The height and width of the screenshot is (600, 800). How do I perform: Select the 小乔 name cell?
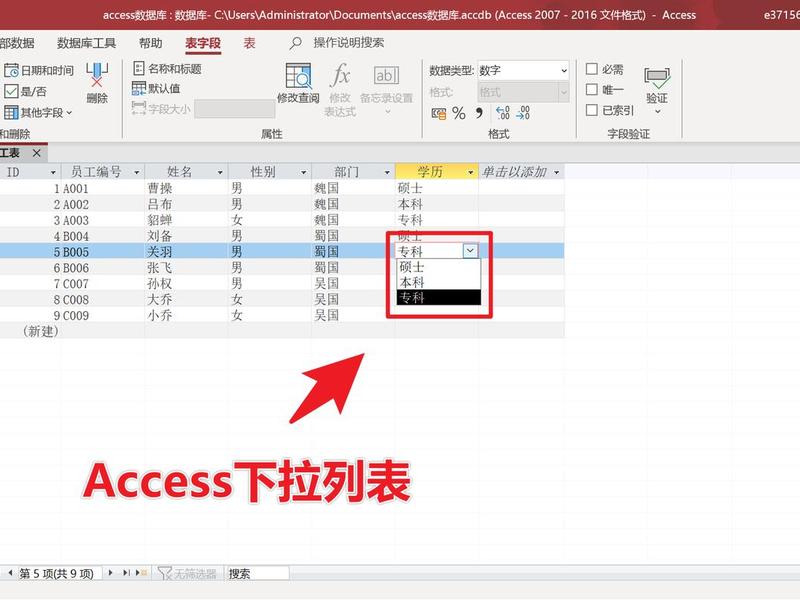(187, 315)
